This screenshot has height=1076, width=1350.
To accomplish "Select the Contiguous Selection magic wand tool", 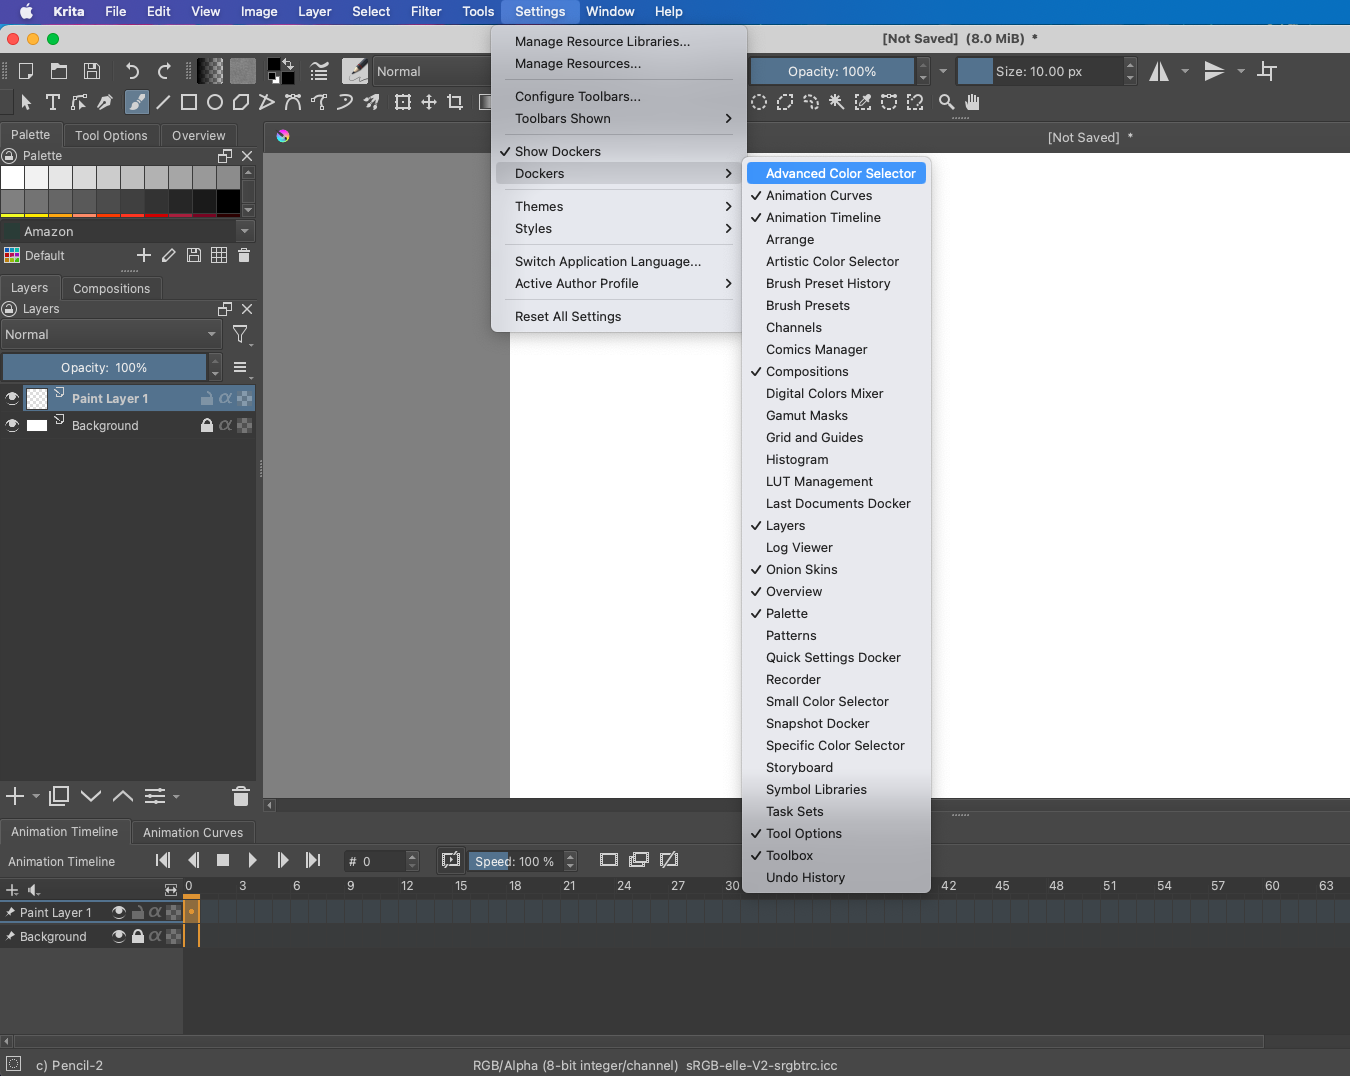I will coord(836,102).
